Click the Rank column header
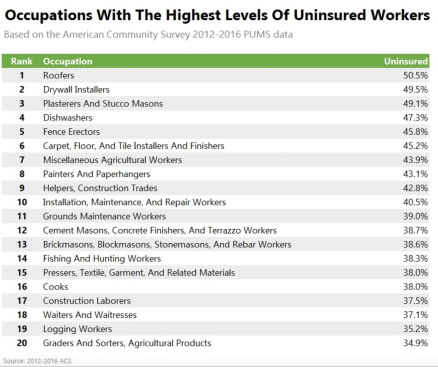This screenshot has width=438, height=367. click(22, 61)
